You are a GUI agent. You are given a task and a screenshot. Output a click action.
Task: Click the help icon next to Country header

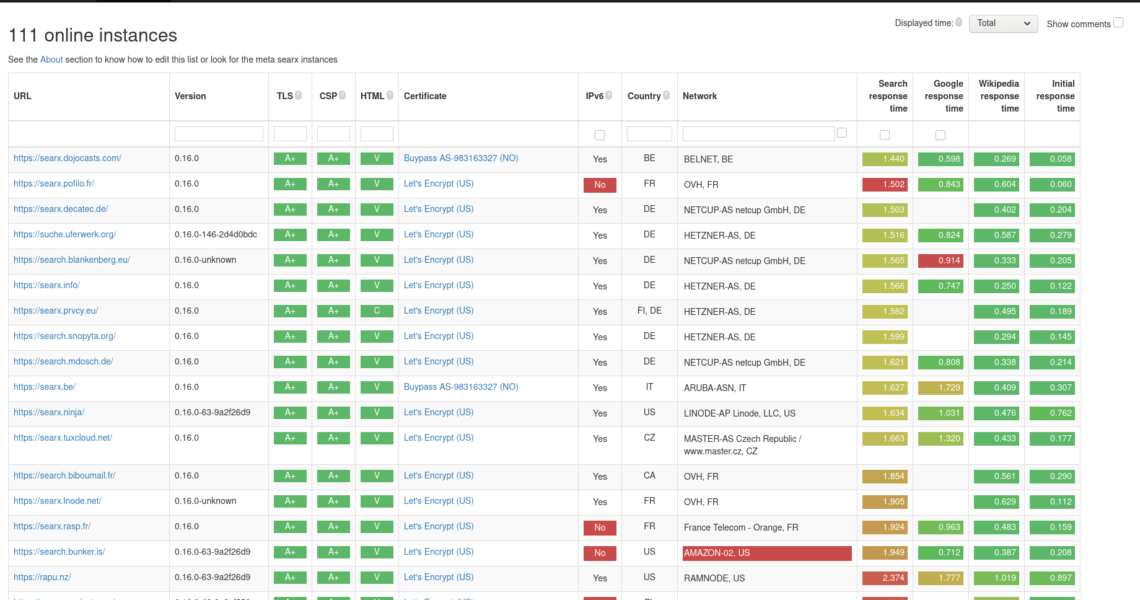pyautogui.click(x=666, y=96)
